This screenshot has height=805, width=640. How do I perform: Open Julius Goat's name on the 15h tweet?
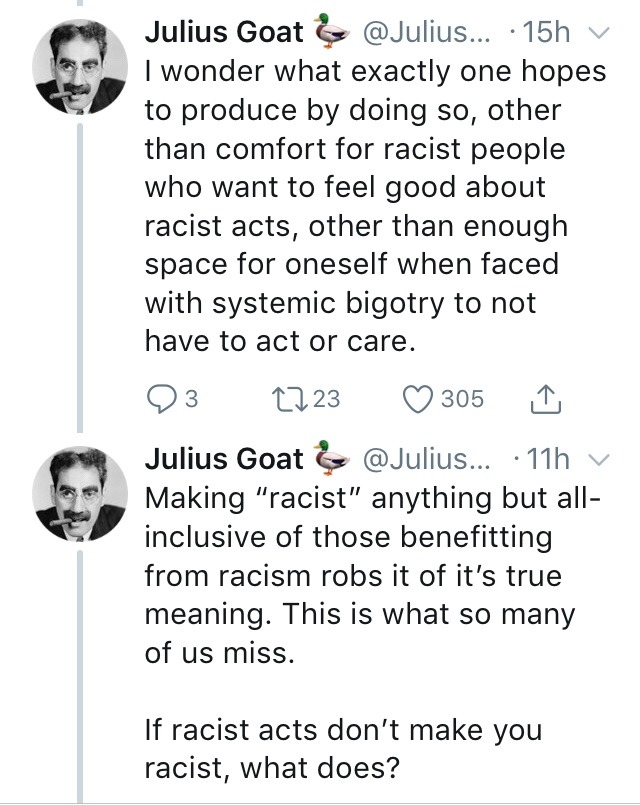pos(224,33)
